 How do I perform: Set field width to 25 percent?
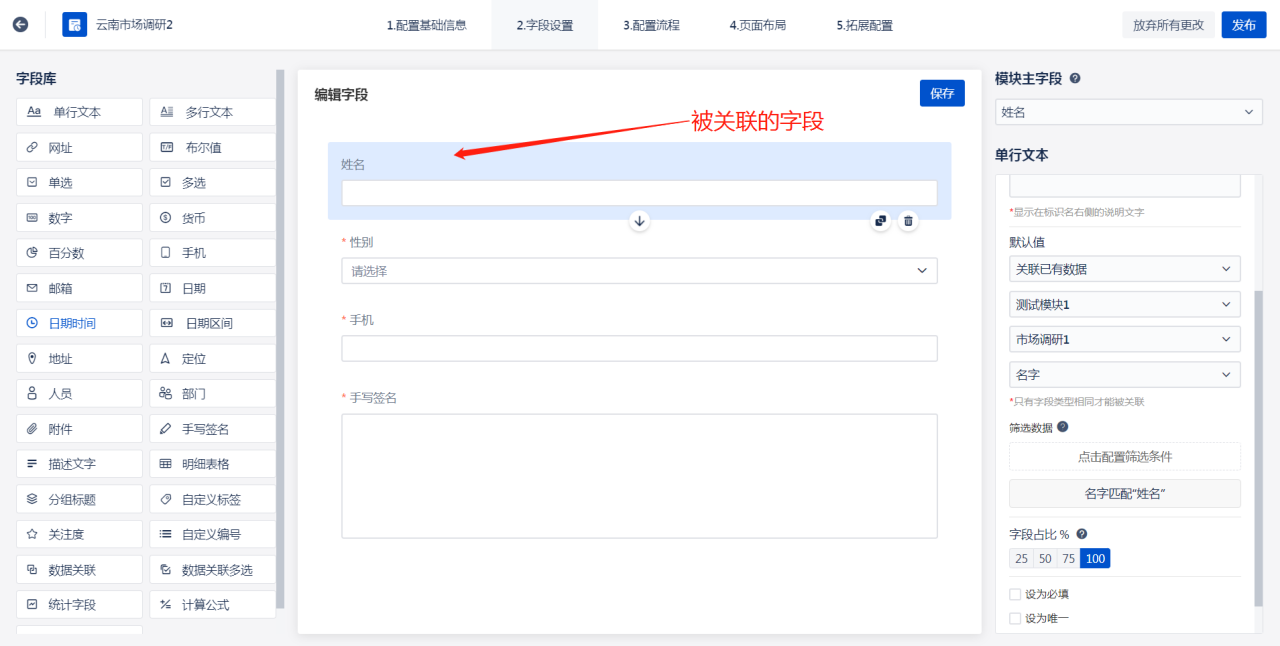click(1021, 558)
